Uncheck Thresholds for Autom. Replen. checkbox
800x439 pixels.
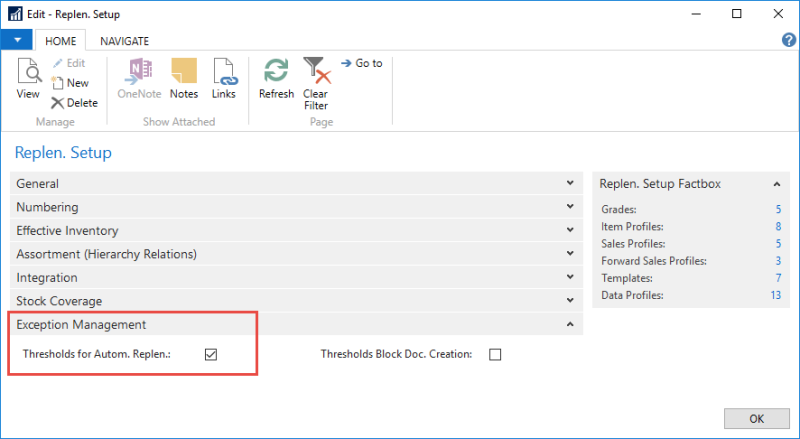[x=211, y=354]
